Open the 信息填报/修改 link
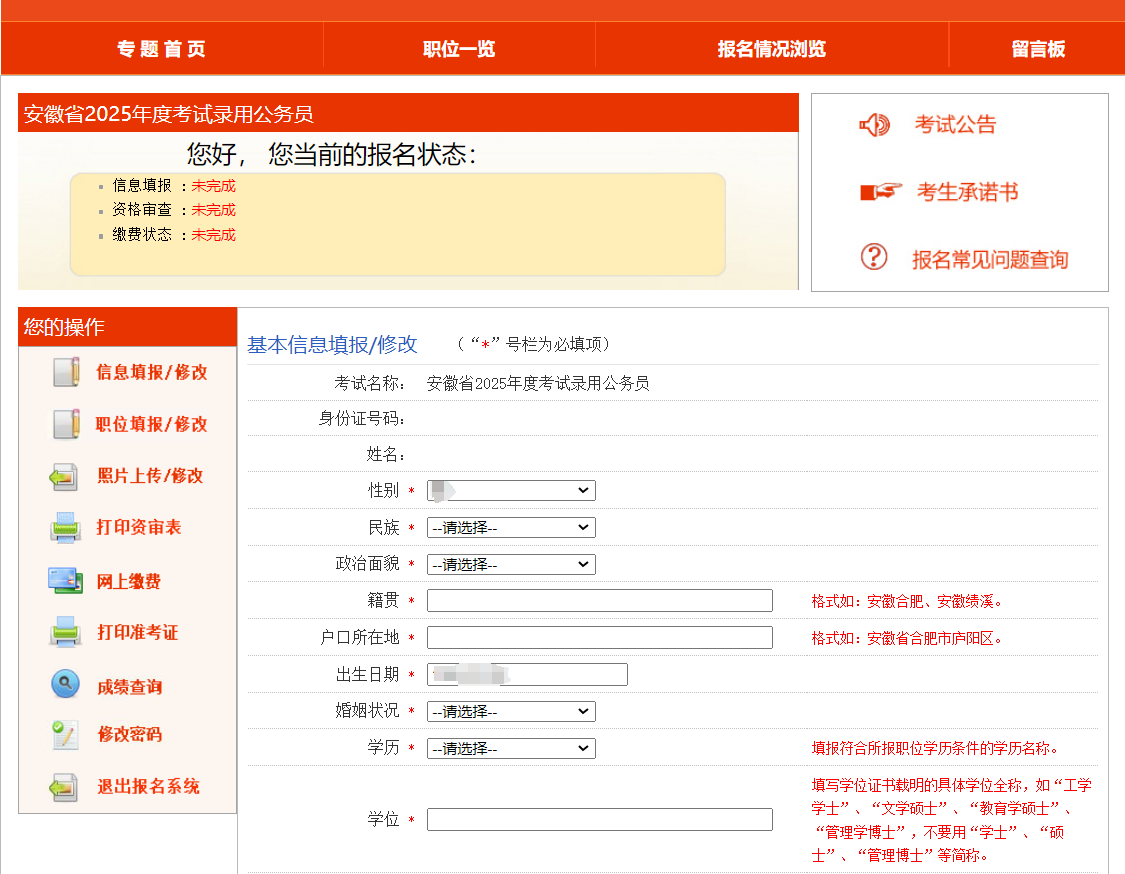1125x874 pixels. coord(152,372)
